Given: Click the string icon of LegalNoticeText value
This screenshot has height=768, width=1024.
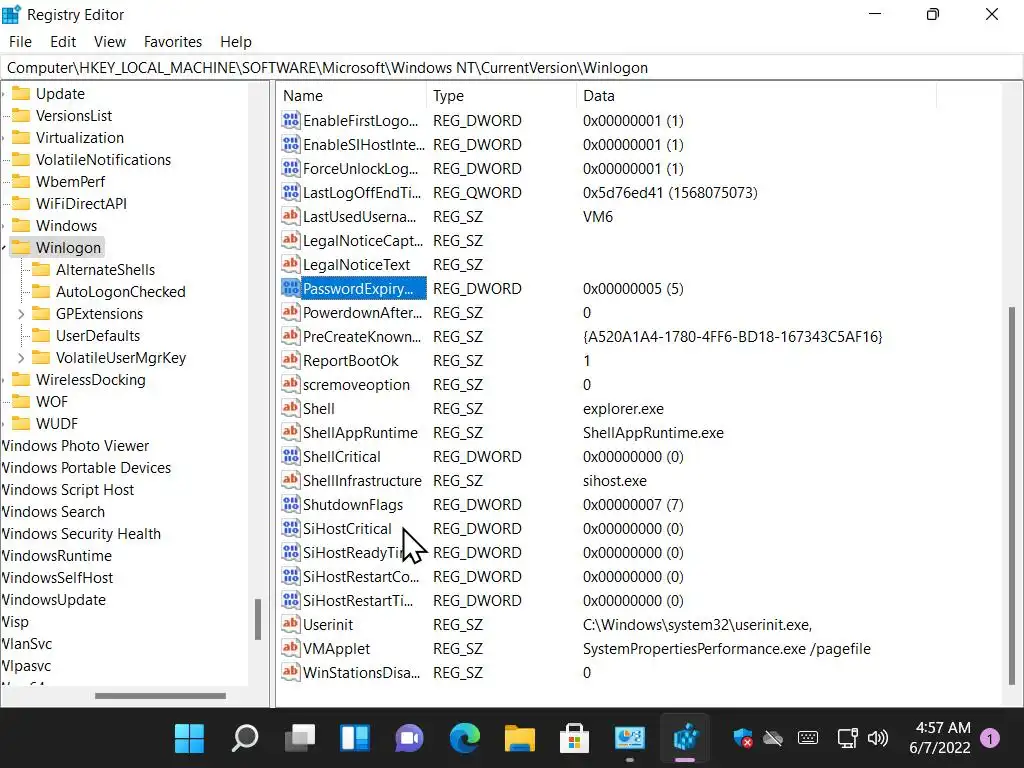Looking at the screenshot, I should click(x=291, y=264).
